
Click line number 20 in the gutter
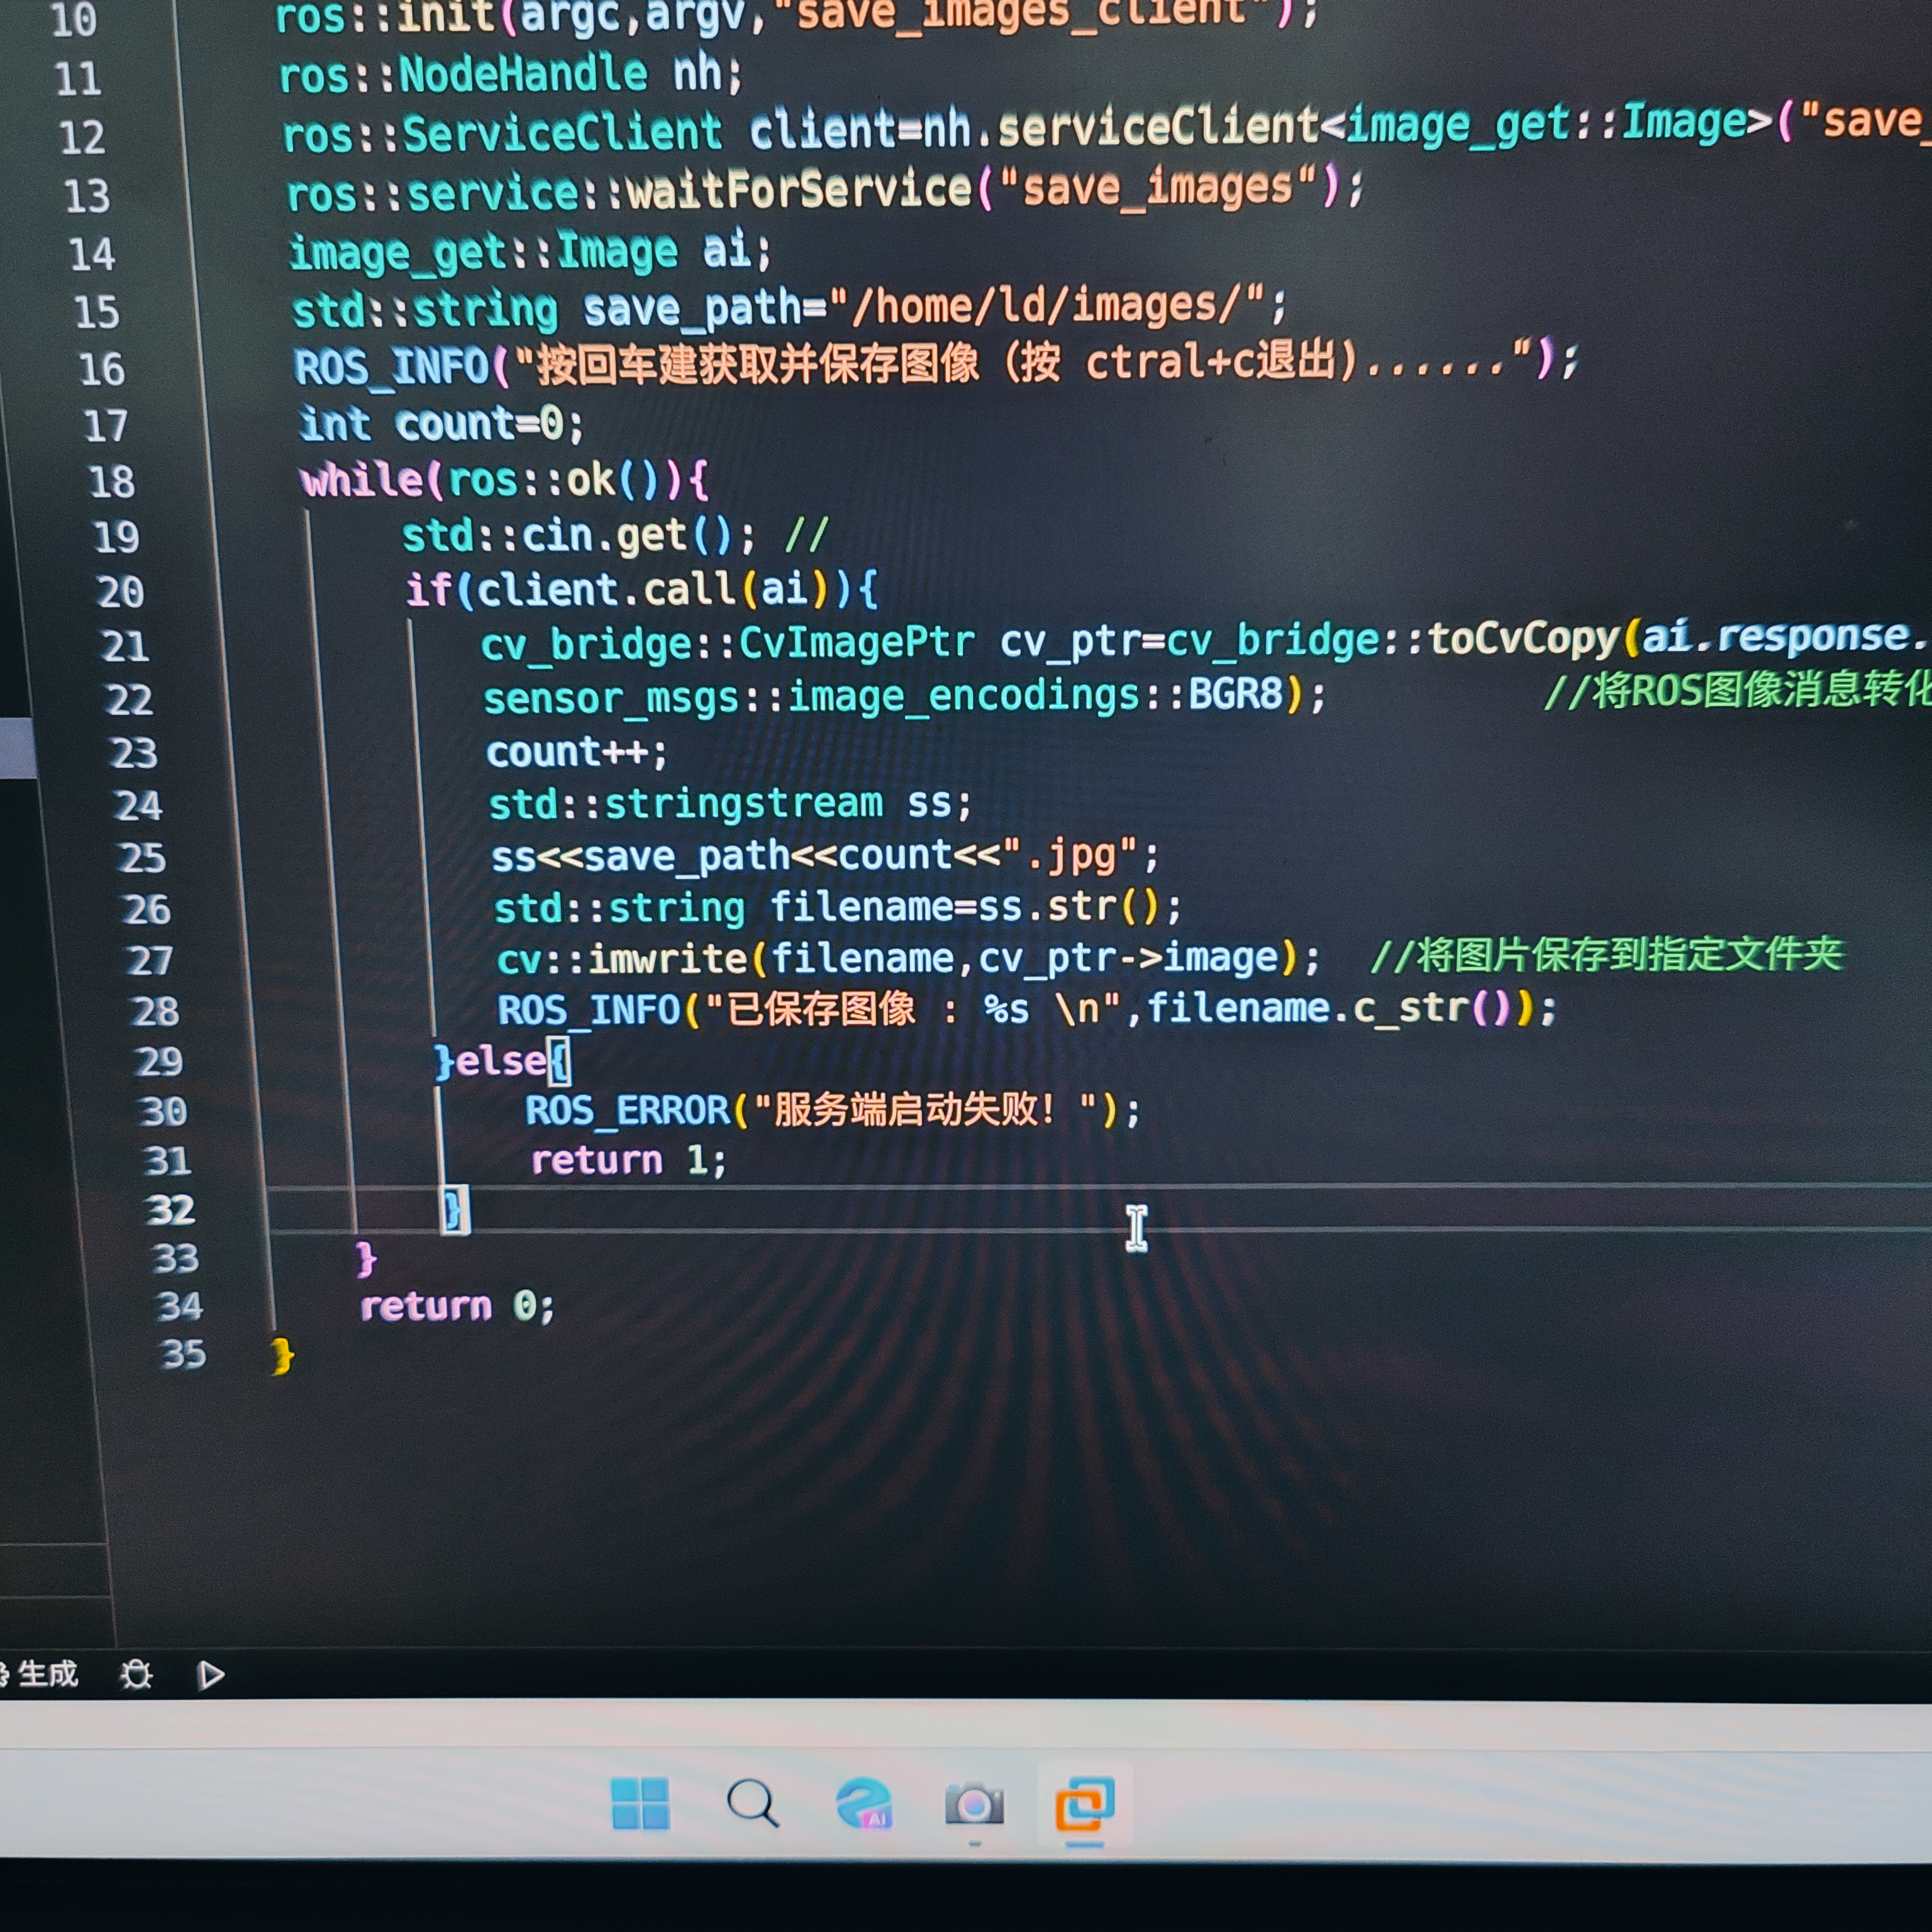(121, 592)
